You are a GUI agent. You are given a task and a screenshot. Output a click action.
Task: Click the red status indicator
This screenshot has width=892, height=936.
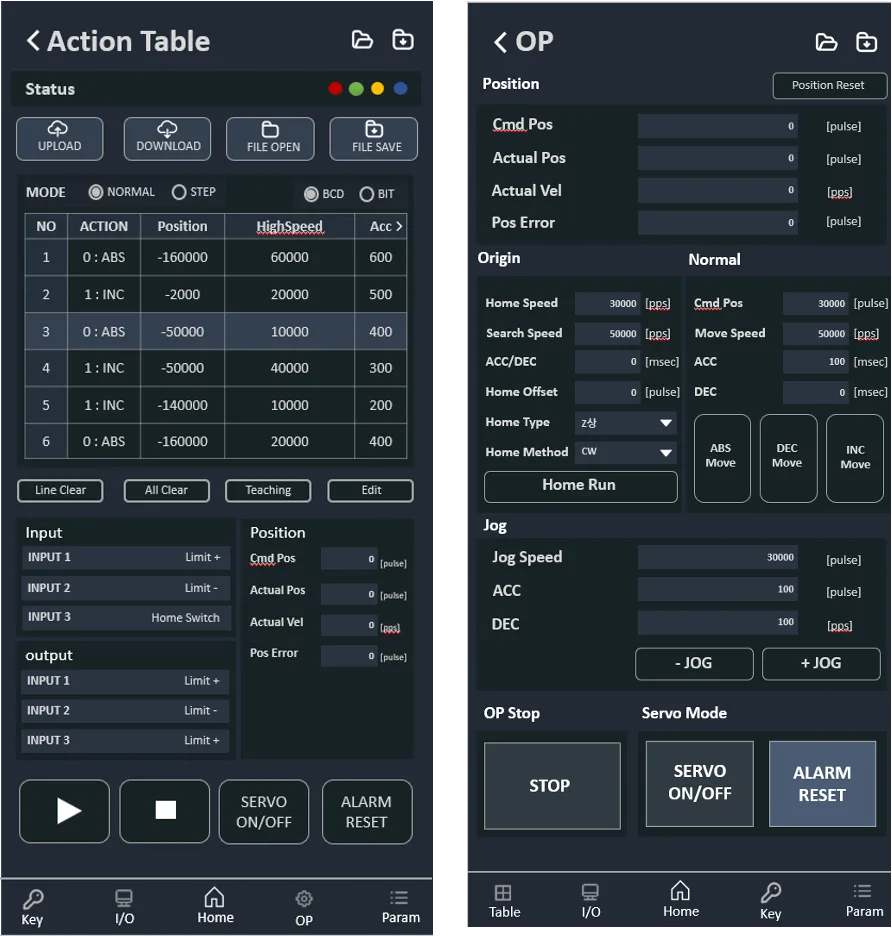click(336, 89)
